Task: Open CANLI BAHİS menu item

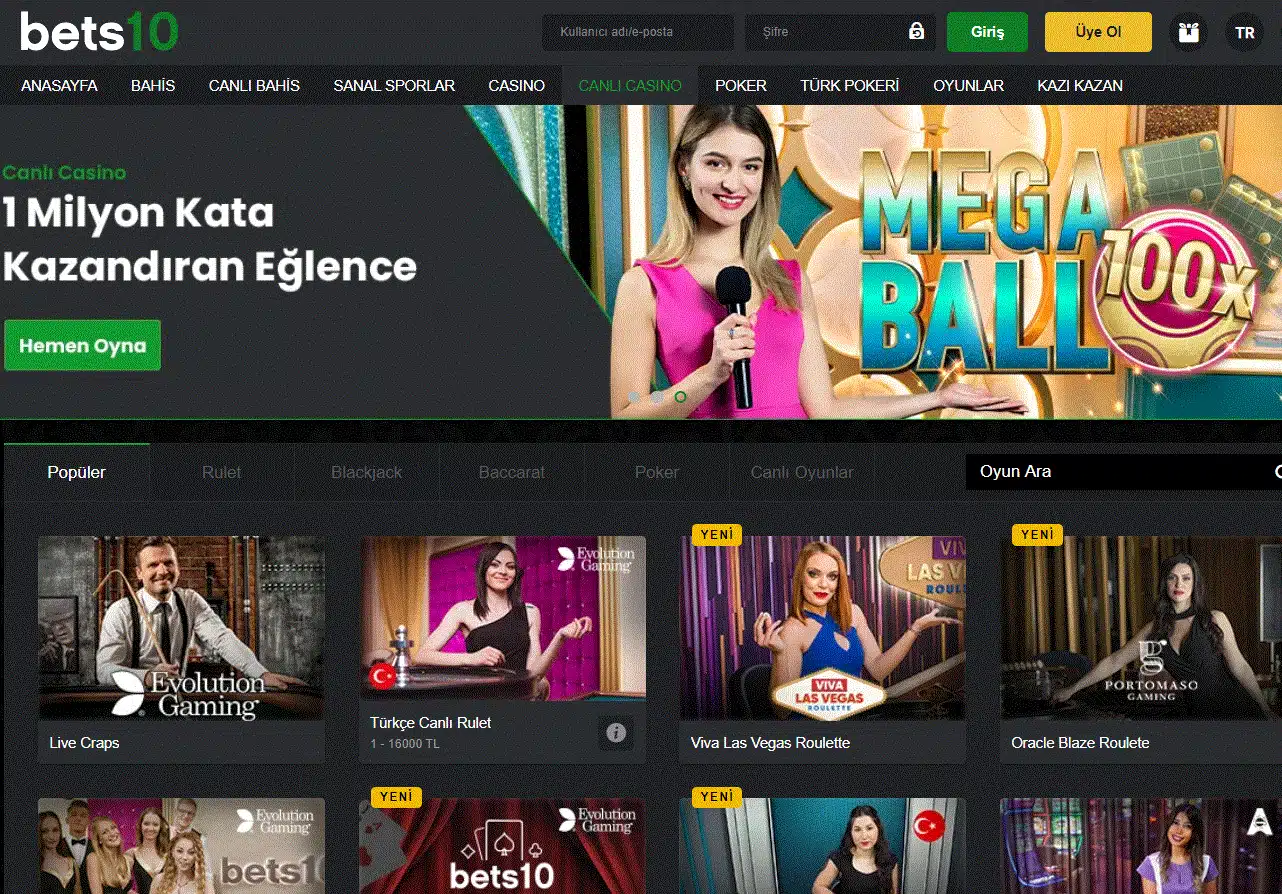Action: [x=254, y=86]
